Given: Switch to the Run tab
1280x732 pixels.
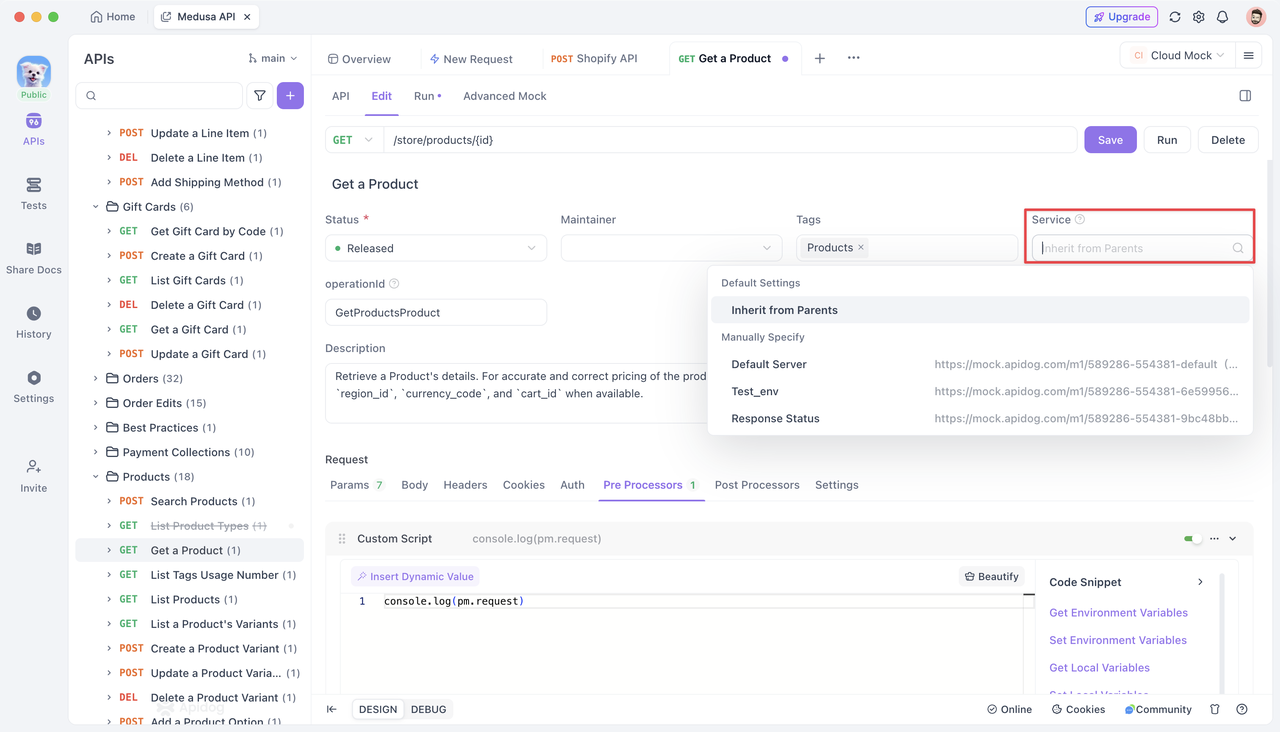Looking at the screenshot, I should tap(427, 96).
